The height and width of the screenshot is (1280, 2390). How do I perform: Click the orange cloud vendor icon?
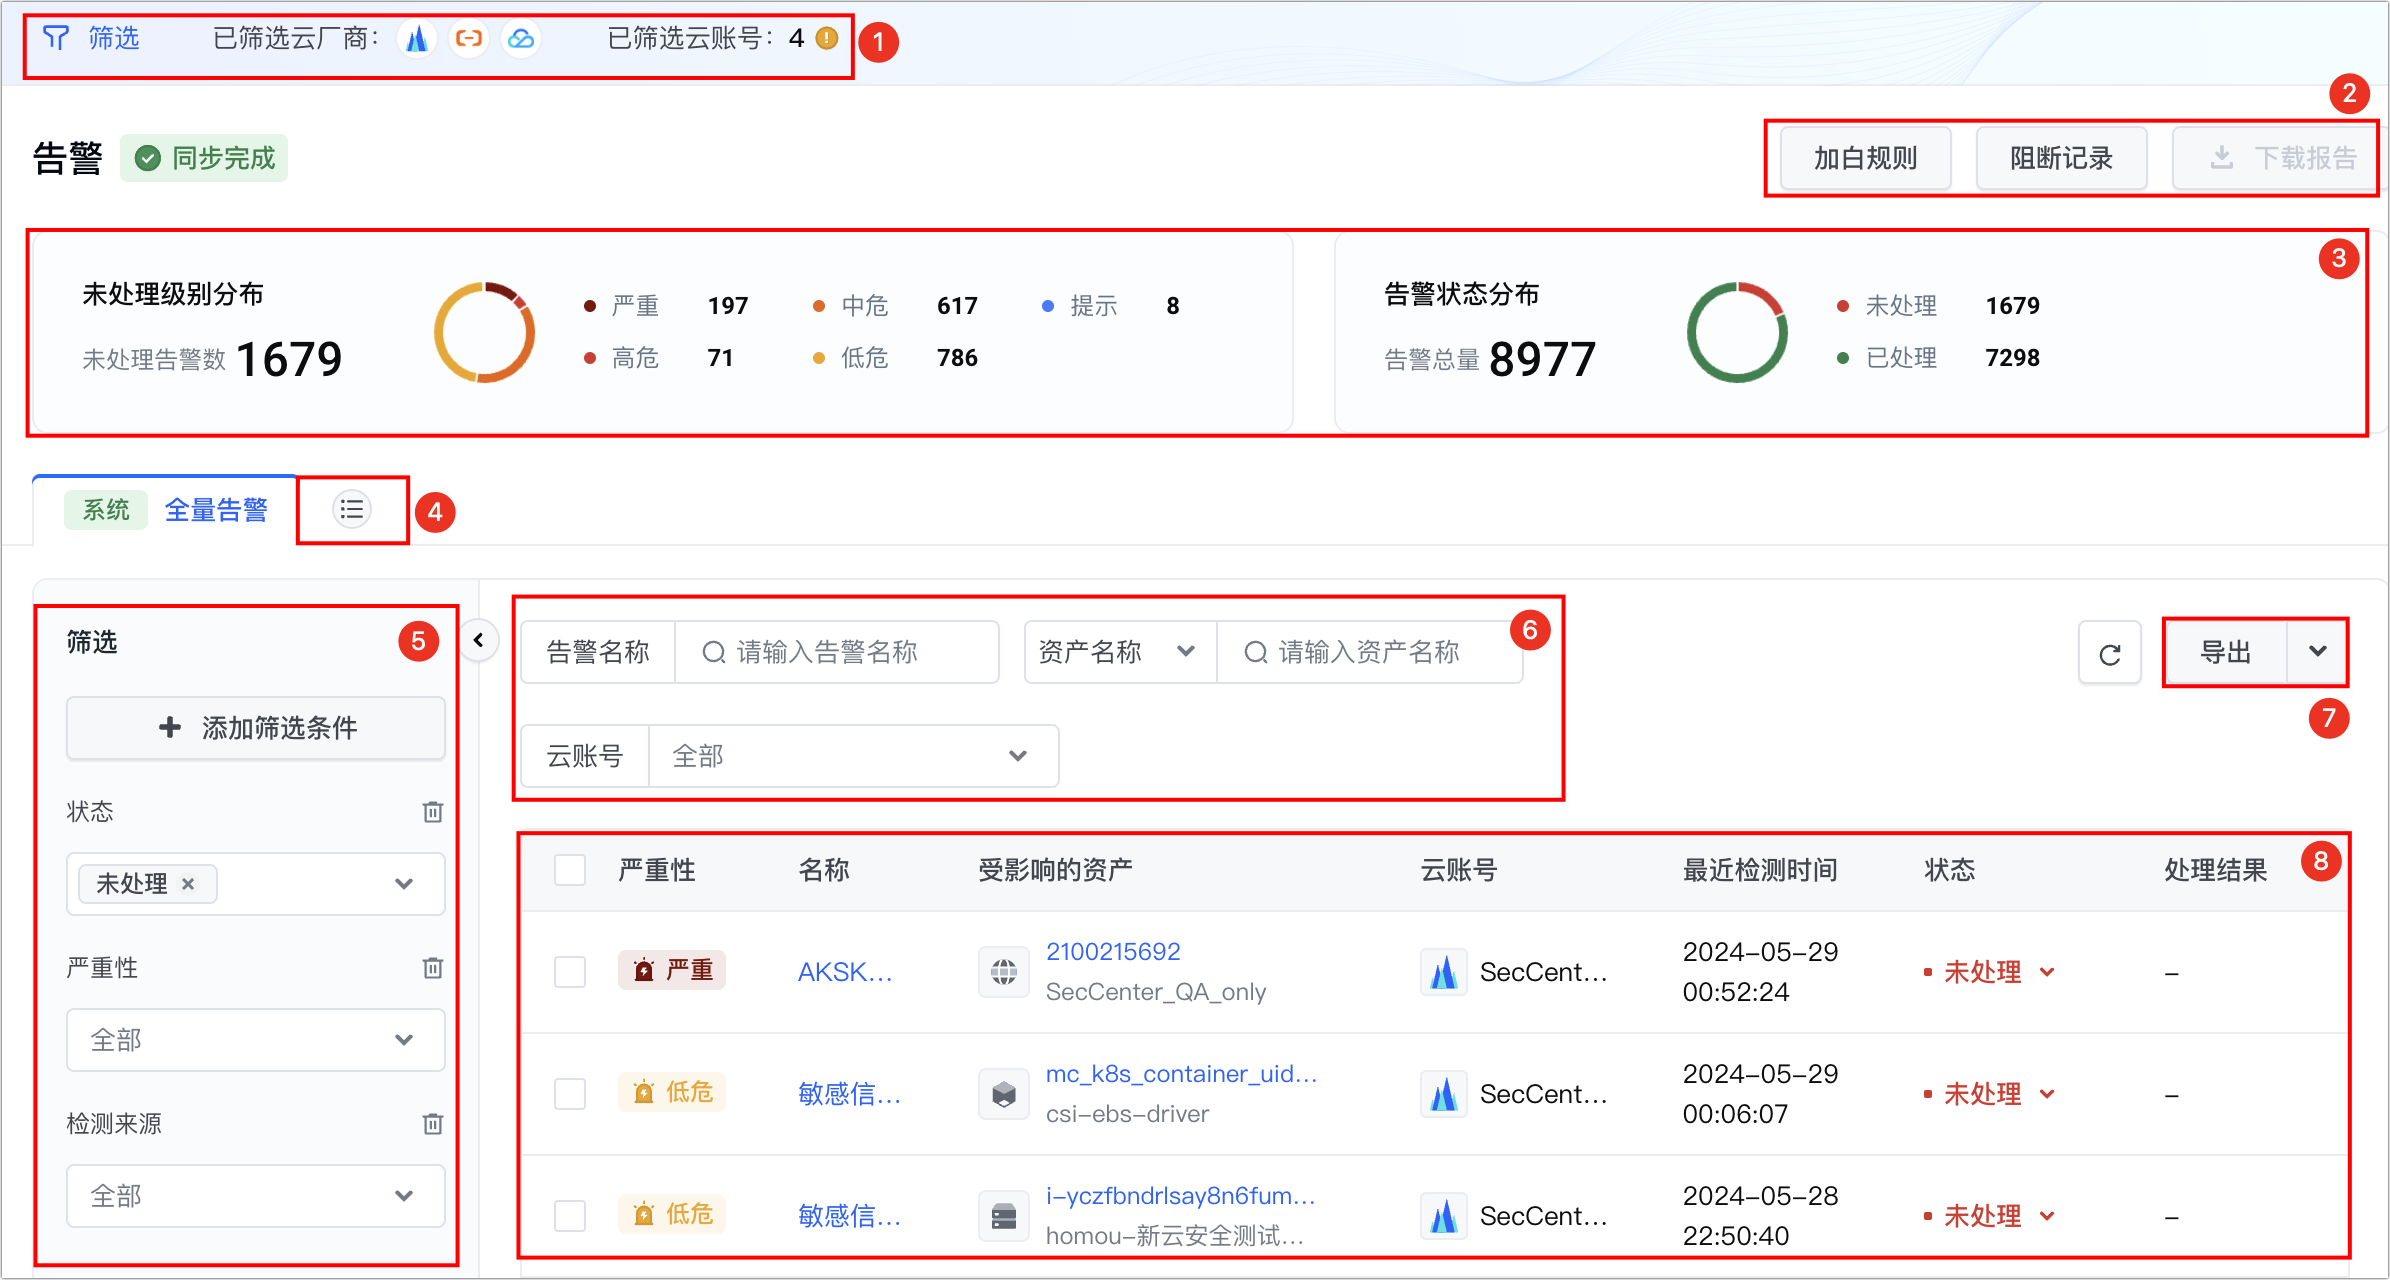469,38
